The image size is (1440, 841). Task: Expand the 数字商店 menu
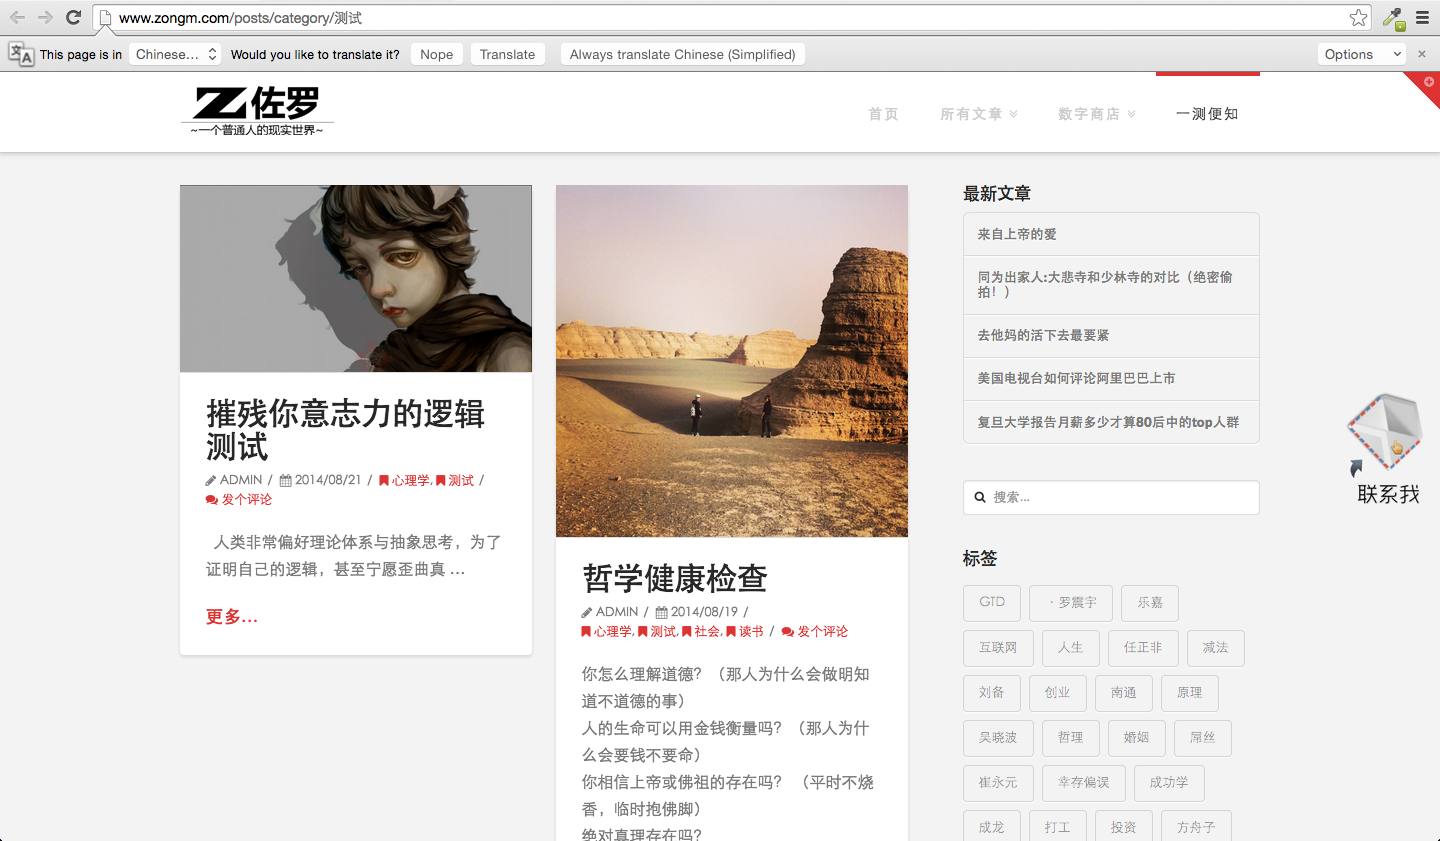click(x=1097, y=114)
